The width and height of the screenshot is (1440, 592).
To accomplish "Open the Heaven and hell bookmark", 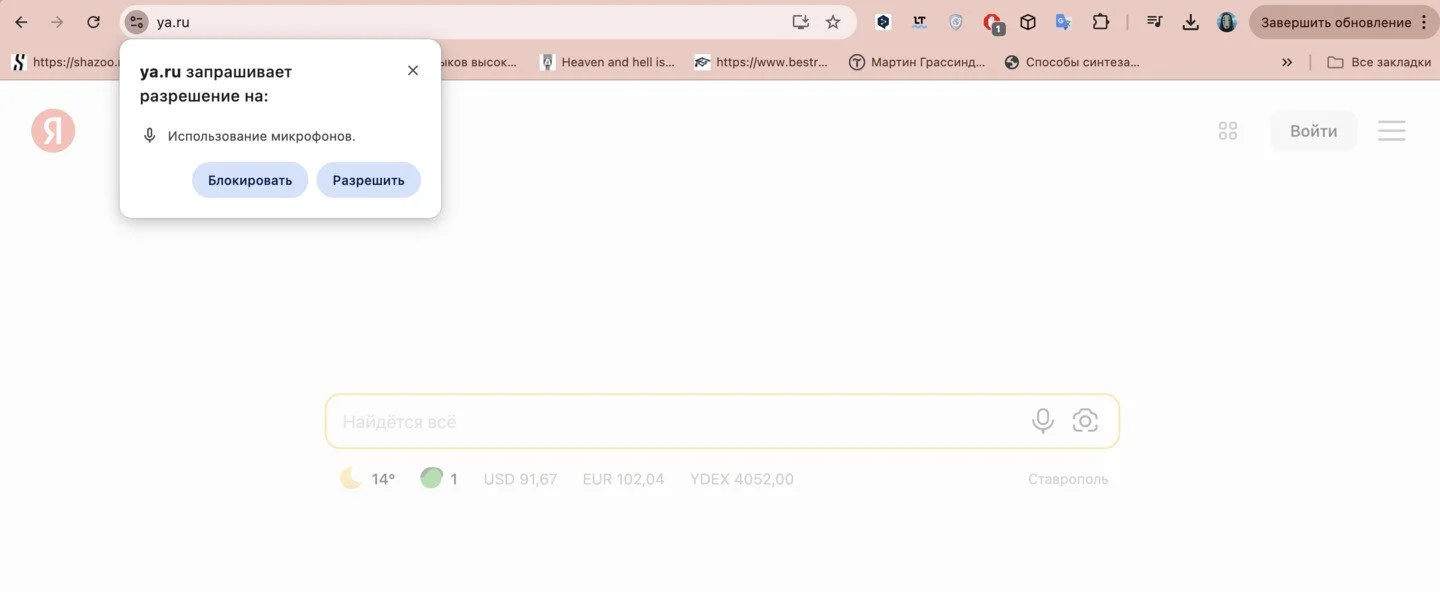I will tap(607, 62).
